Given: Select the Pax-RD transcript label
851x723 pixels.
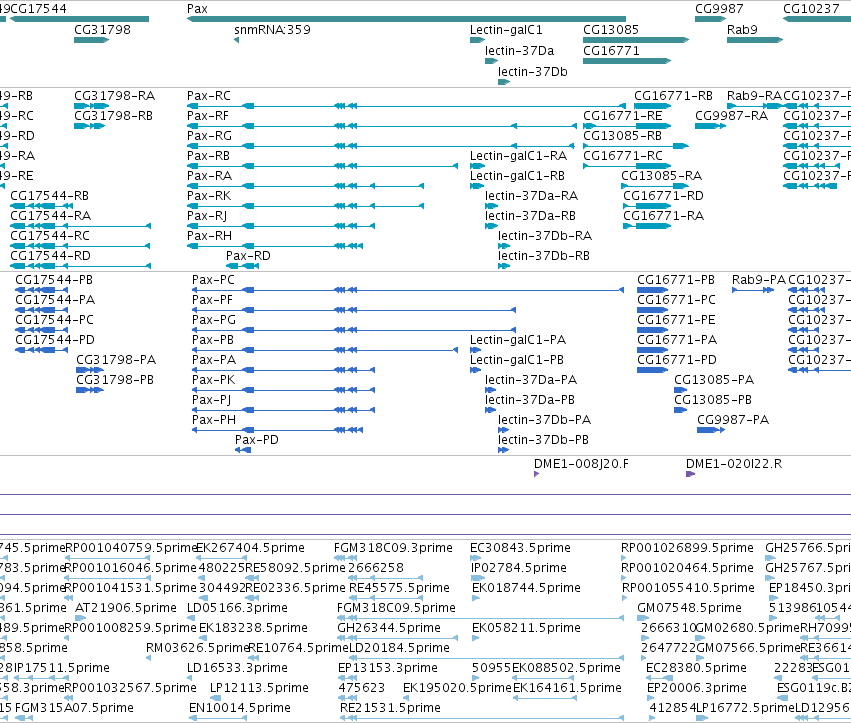Looking at the screenshot, I should [x=248, y=256].
